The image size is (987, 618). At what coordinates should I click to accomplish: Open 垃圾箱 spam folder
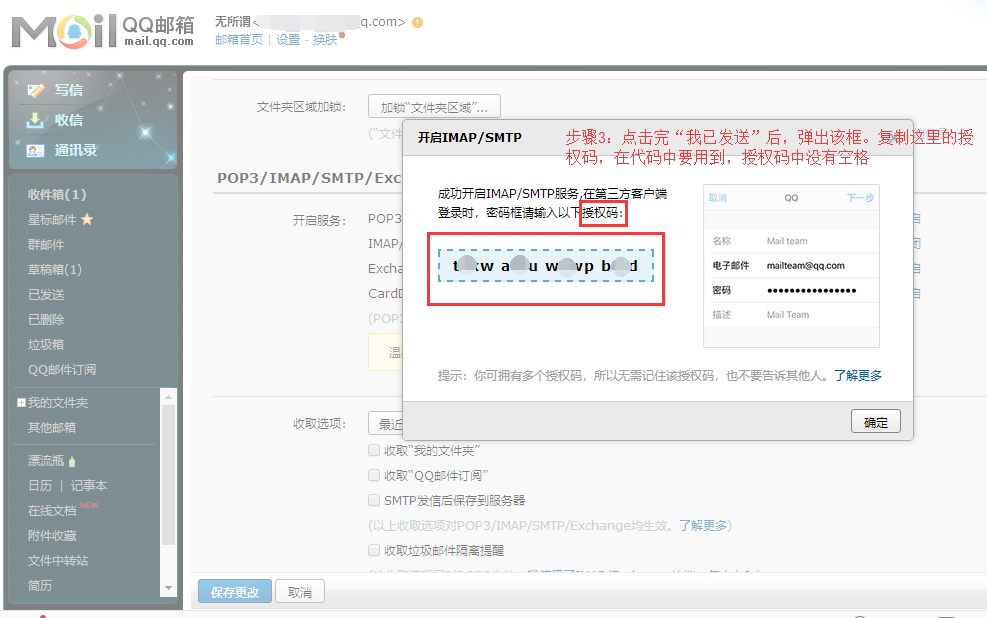click(x=46, y=345)
